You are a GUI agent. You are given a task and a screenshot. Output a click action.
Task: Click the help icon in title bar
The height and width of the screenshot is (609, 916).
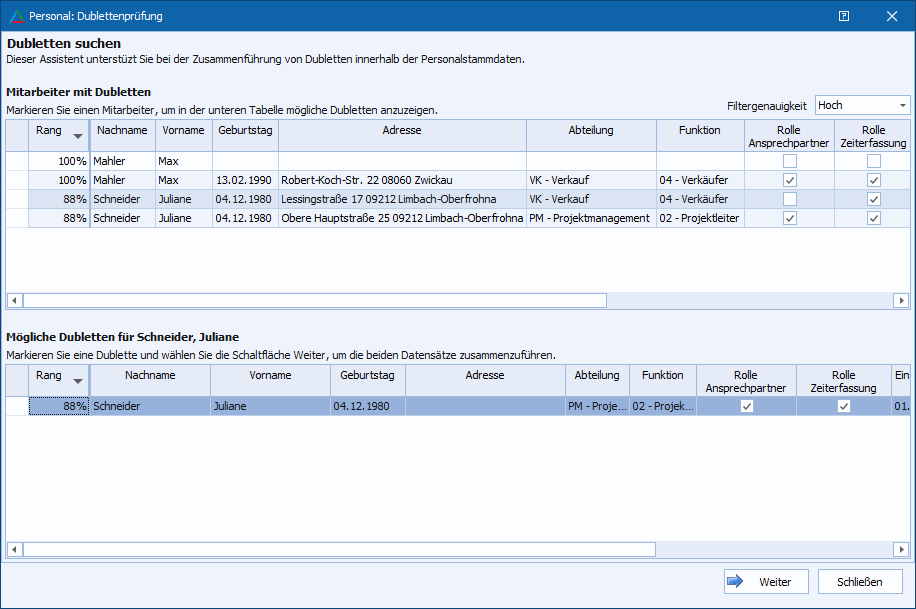click(844, 16)
